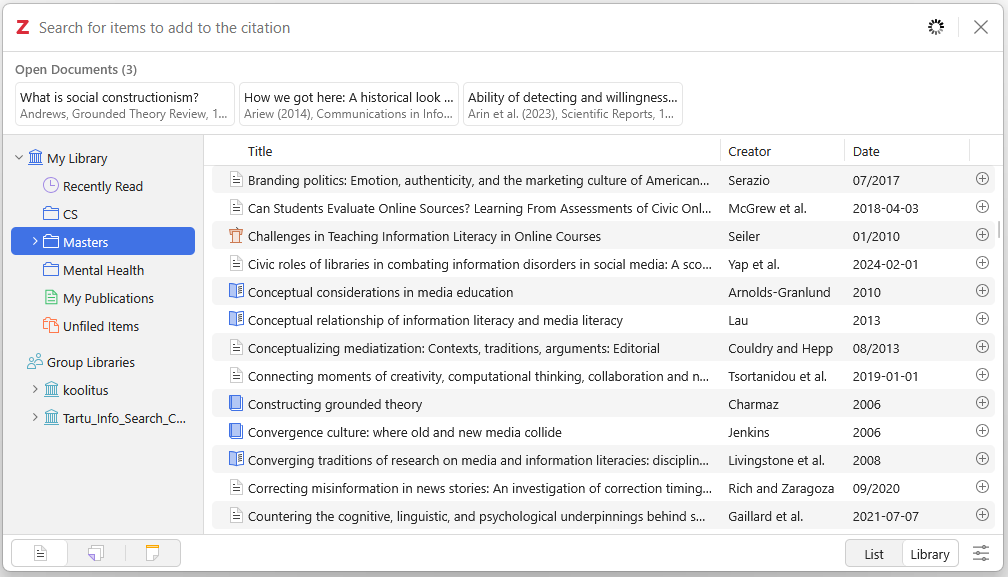Add Rich and Zaragoza item plus icon
Screen dimensions: 1008x577
pyautogui.click(x=982, y=486)
